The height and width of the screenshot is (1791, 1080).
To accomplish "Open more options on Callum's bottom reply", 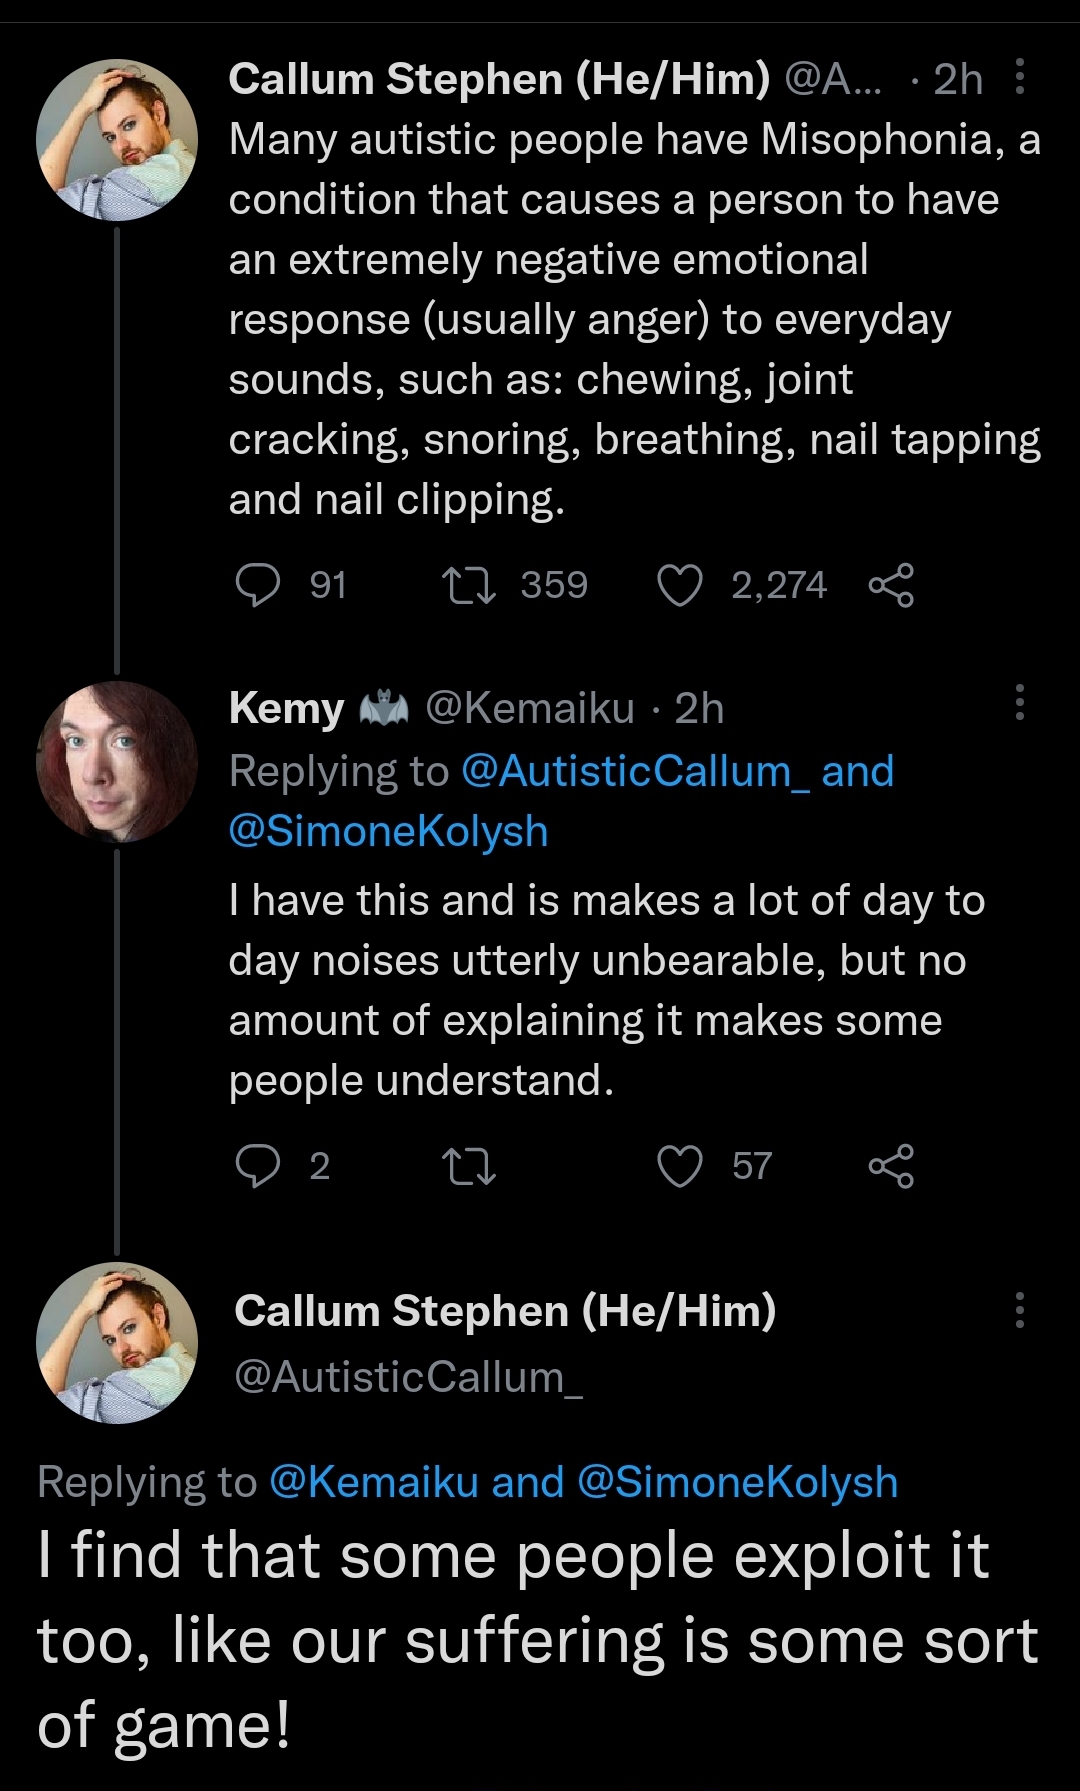I will (1019, 1310).
